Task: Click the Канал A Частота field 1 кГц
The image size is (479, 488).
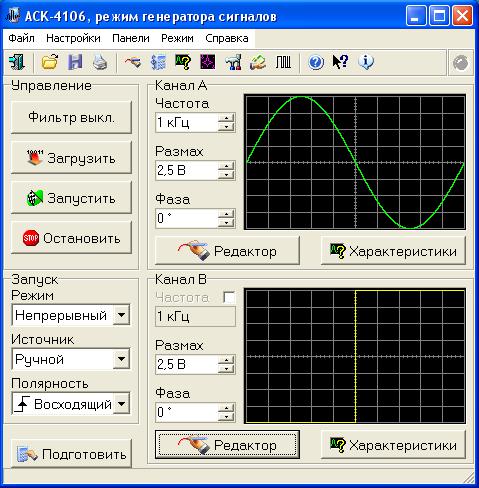Action: click(187, 122)
